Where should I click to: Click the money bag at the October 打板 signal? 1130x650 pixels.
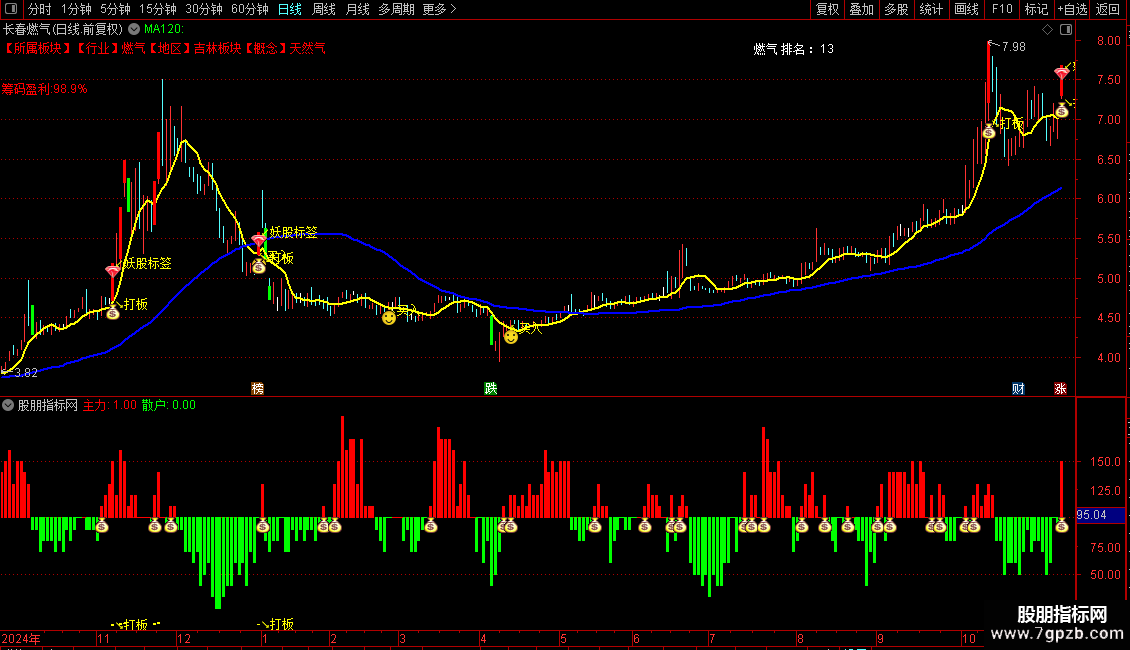pyautogui.click(x=989, y=131)
